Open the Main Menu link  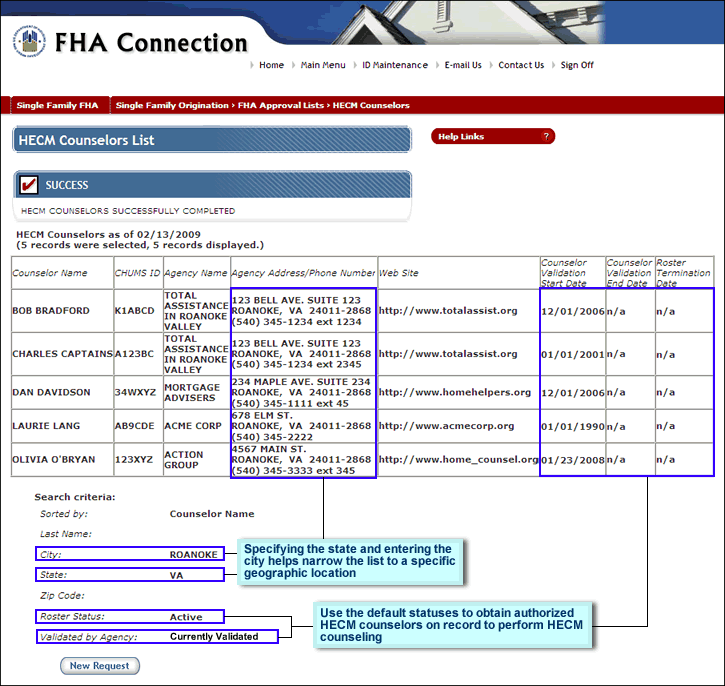click(323, 65)
